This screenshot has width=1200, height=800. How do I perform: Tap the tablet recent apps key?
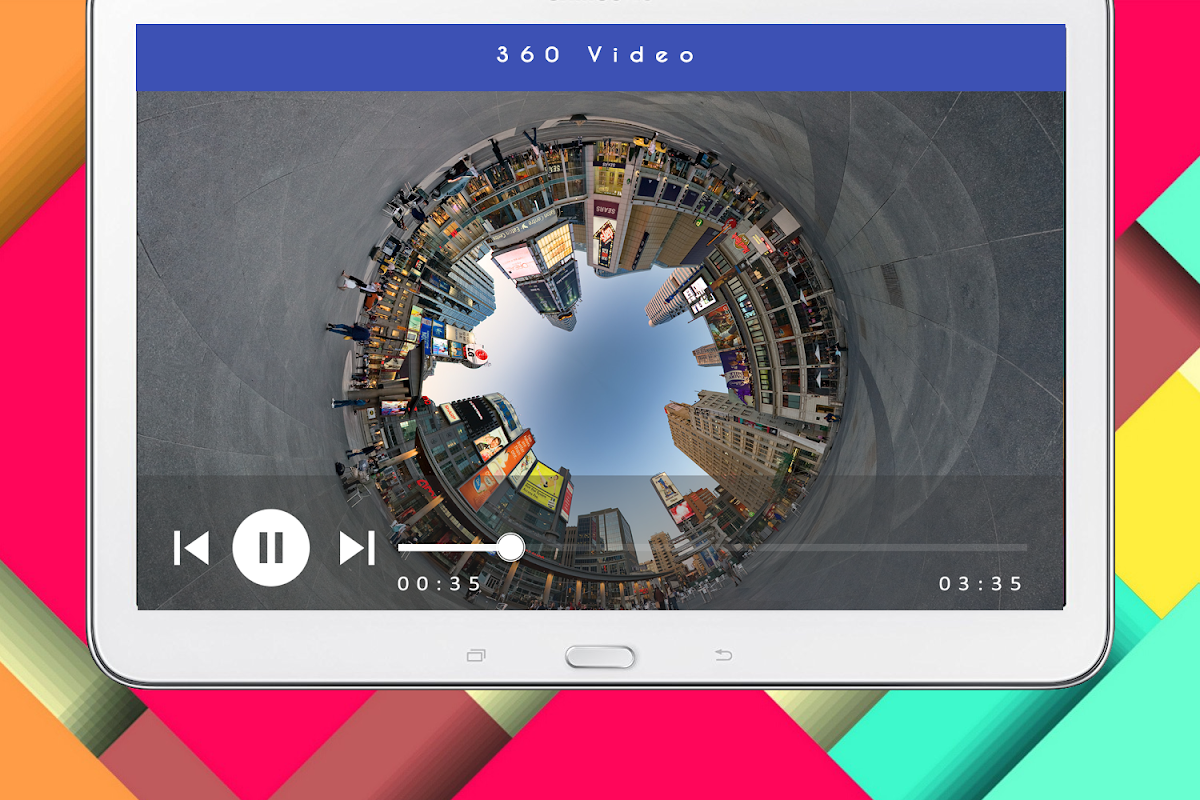click(476, 656)
